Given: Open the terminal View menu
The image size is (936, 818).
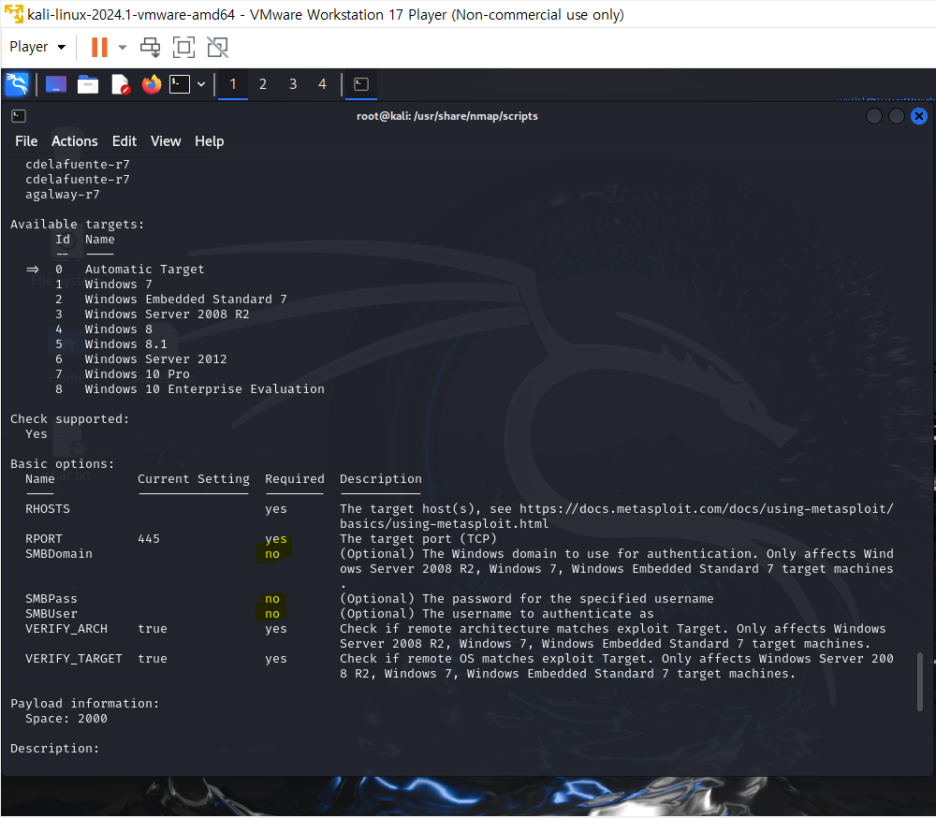Looking at the screenshot, I should pos(165,141).
